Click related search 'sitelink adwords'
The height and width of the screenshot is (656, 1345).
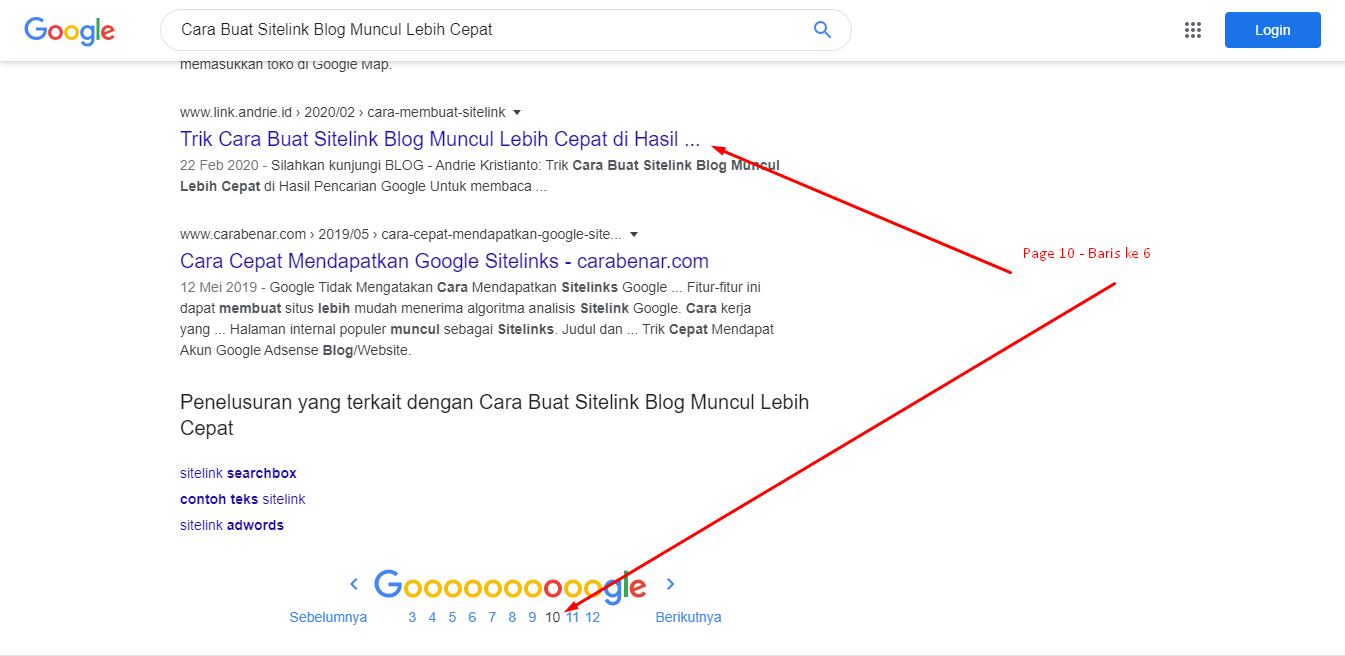[x=232, y=525]
